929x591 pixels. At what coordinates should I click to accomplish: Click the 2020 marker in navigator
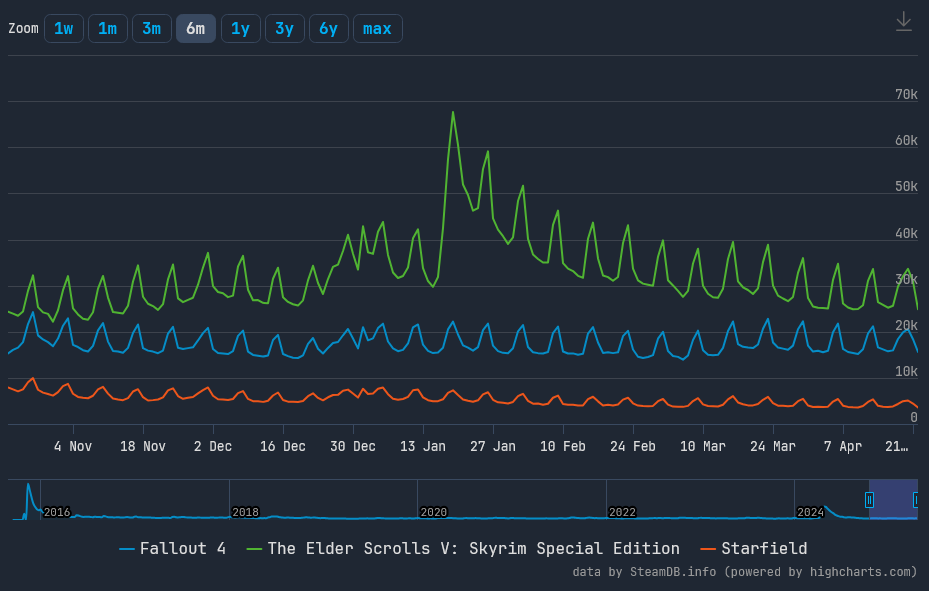434,512
